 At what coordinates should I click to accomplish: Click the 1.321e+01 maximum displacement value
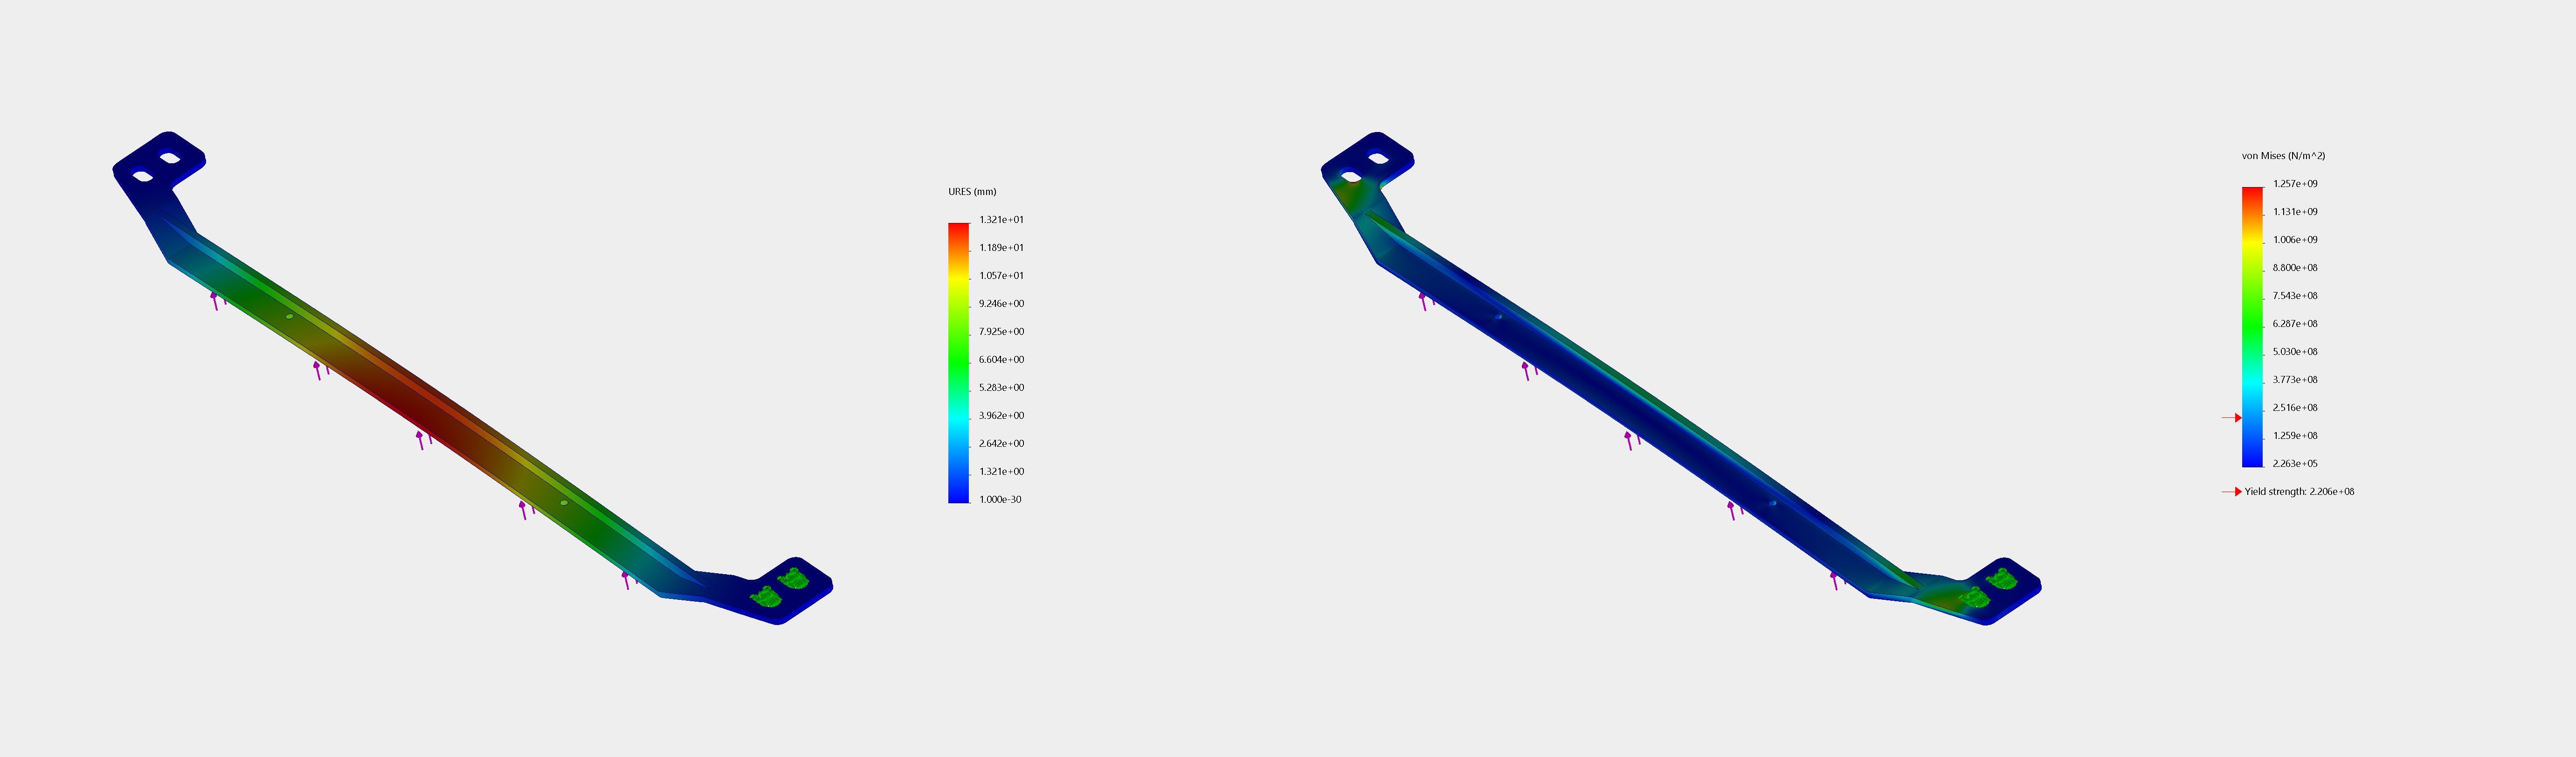click(x=1001, y=220)
